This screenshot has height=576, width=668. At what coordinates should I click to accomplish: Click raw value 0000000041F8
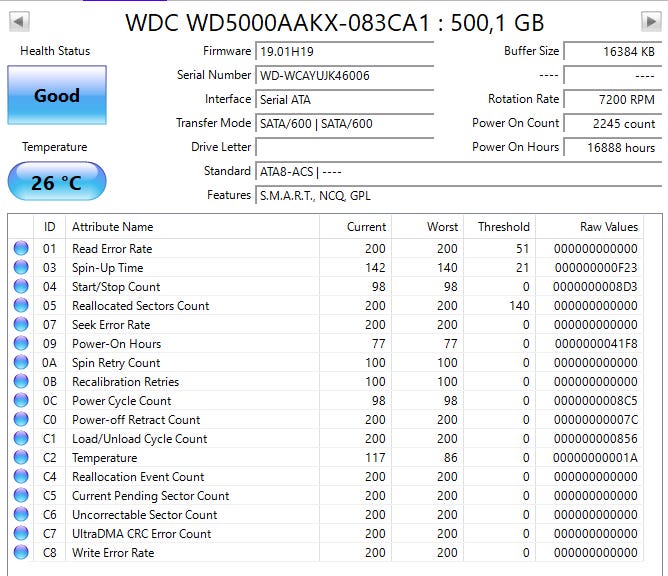tap(596, 343)
